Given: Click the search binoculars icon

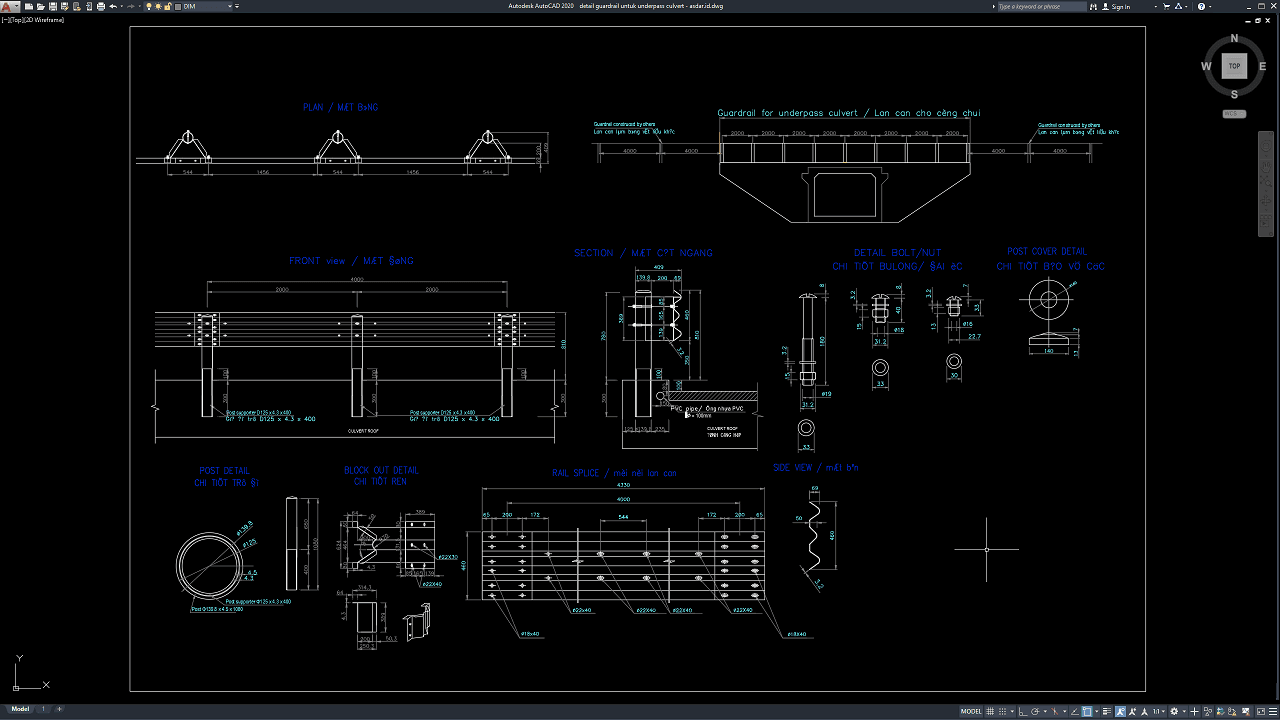Looking at the screenshot, I should [x=1093, y=6].
